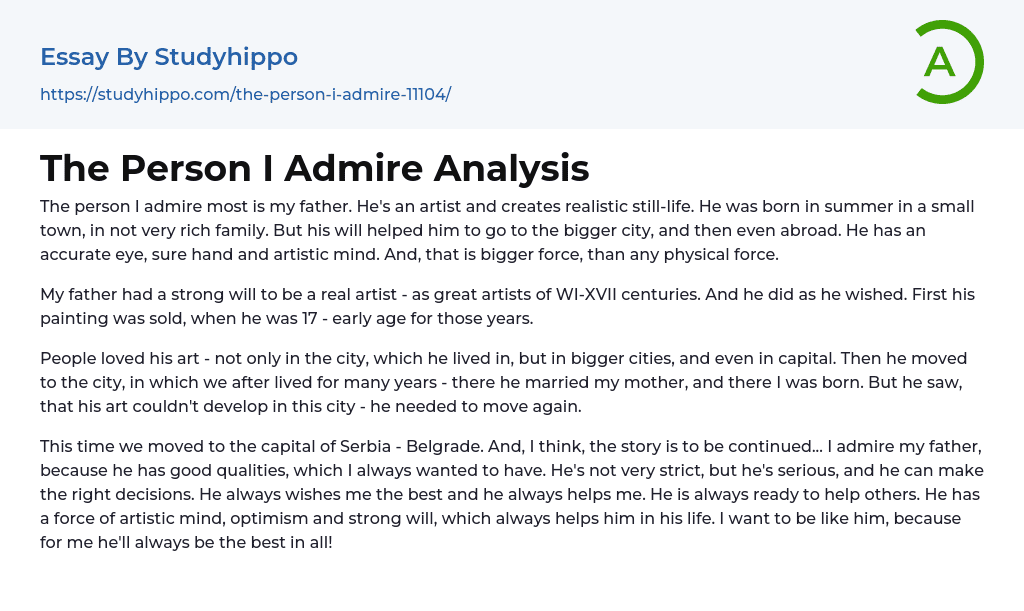Screen dimensions: 1024x611
Task: Click the 'Essay By Studyhippo' header text
Action: tap(169, 57)
